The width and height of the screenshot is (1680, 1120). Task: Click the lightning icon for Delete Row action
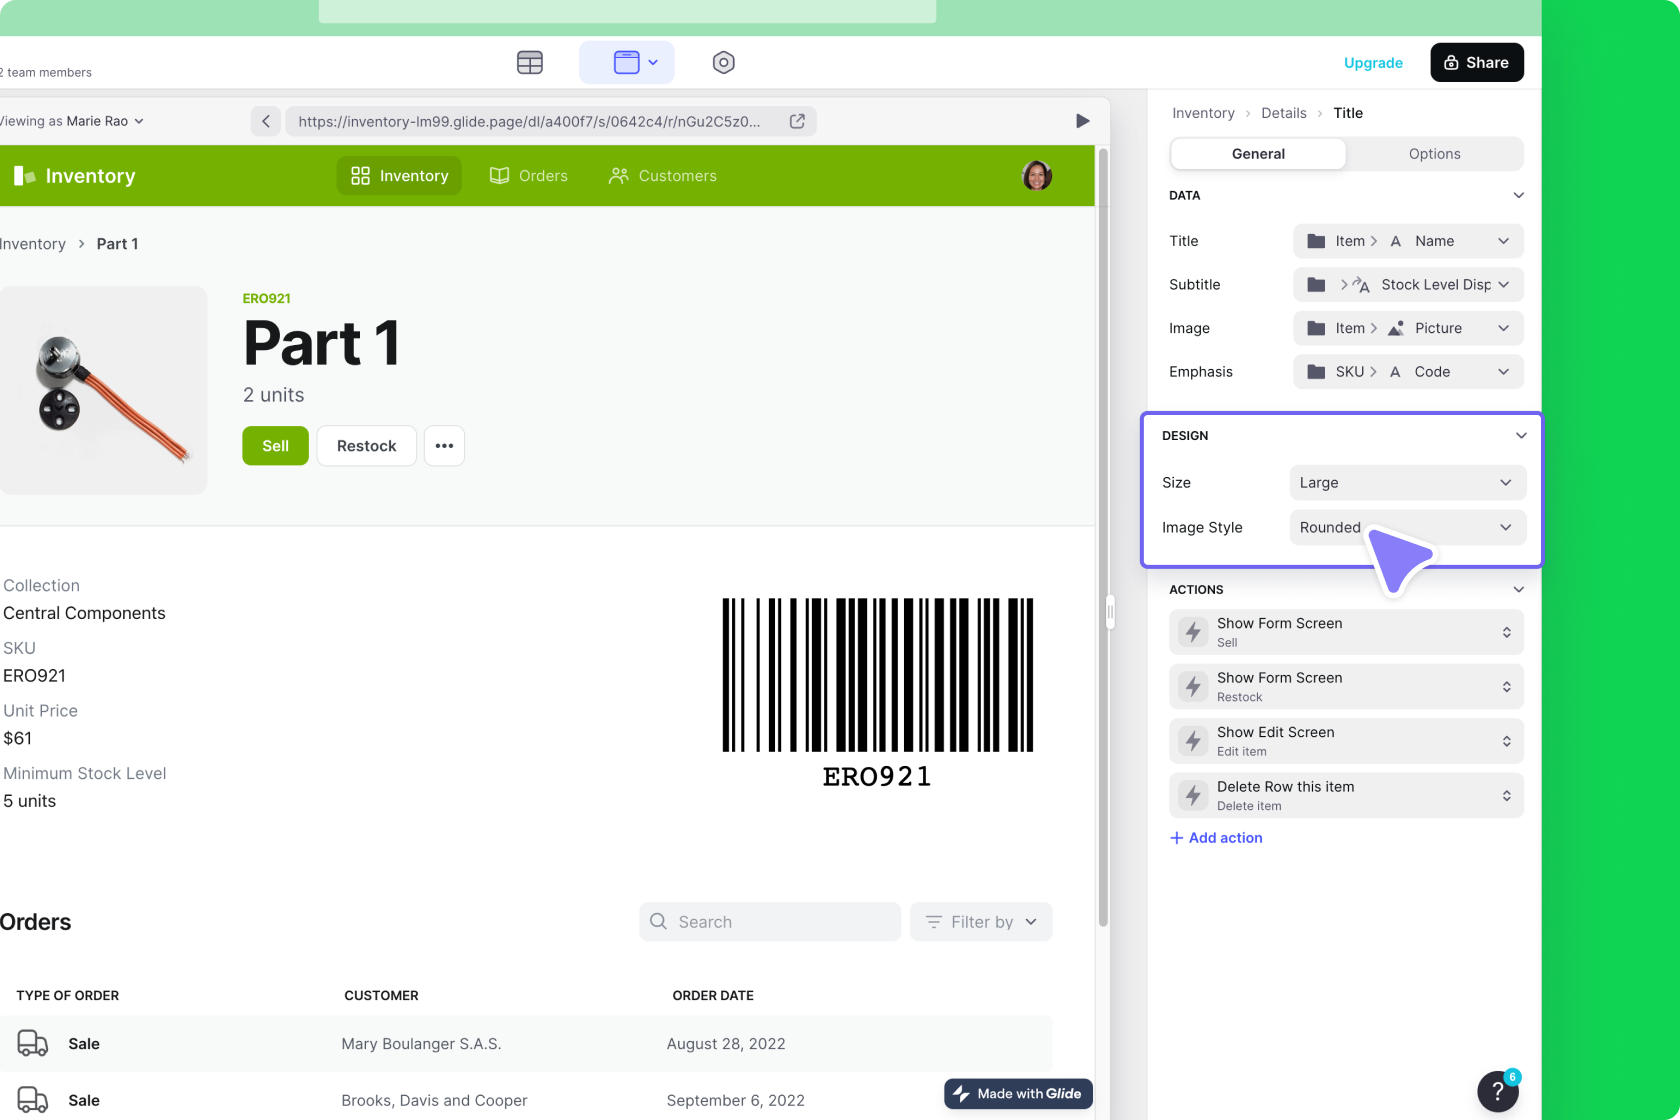coord(1193,795)
